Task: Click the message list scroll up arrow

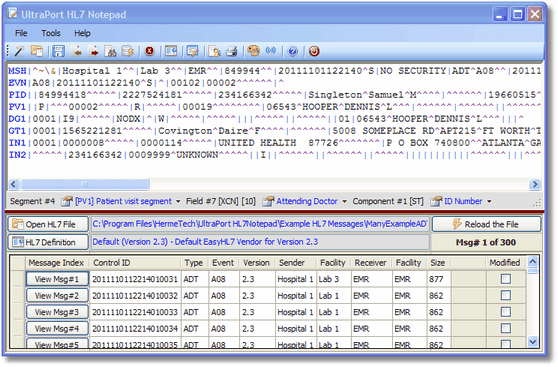Action: click(533, 262)
